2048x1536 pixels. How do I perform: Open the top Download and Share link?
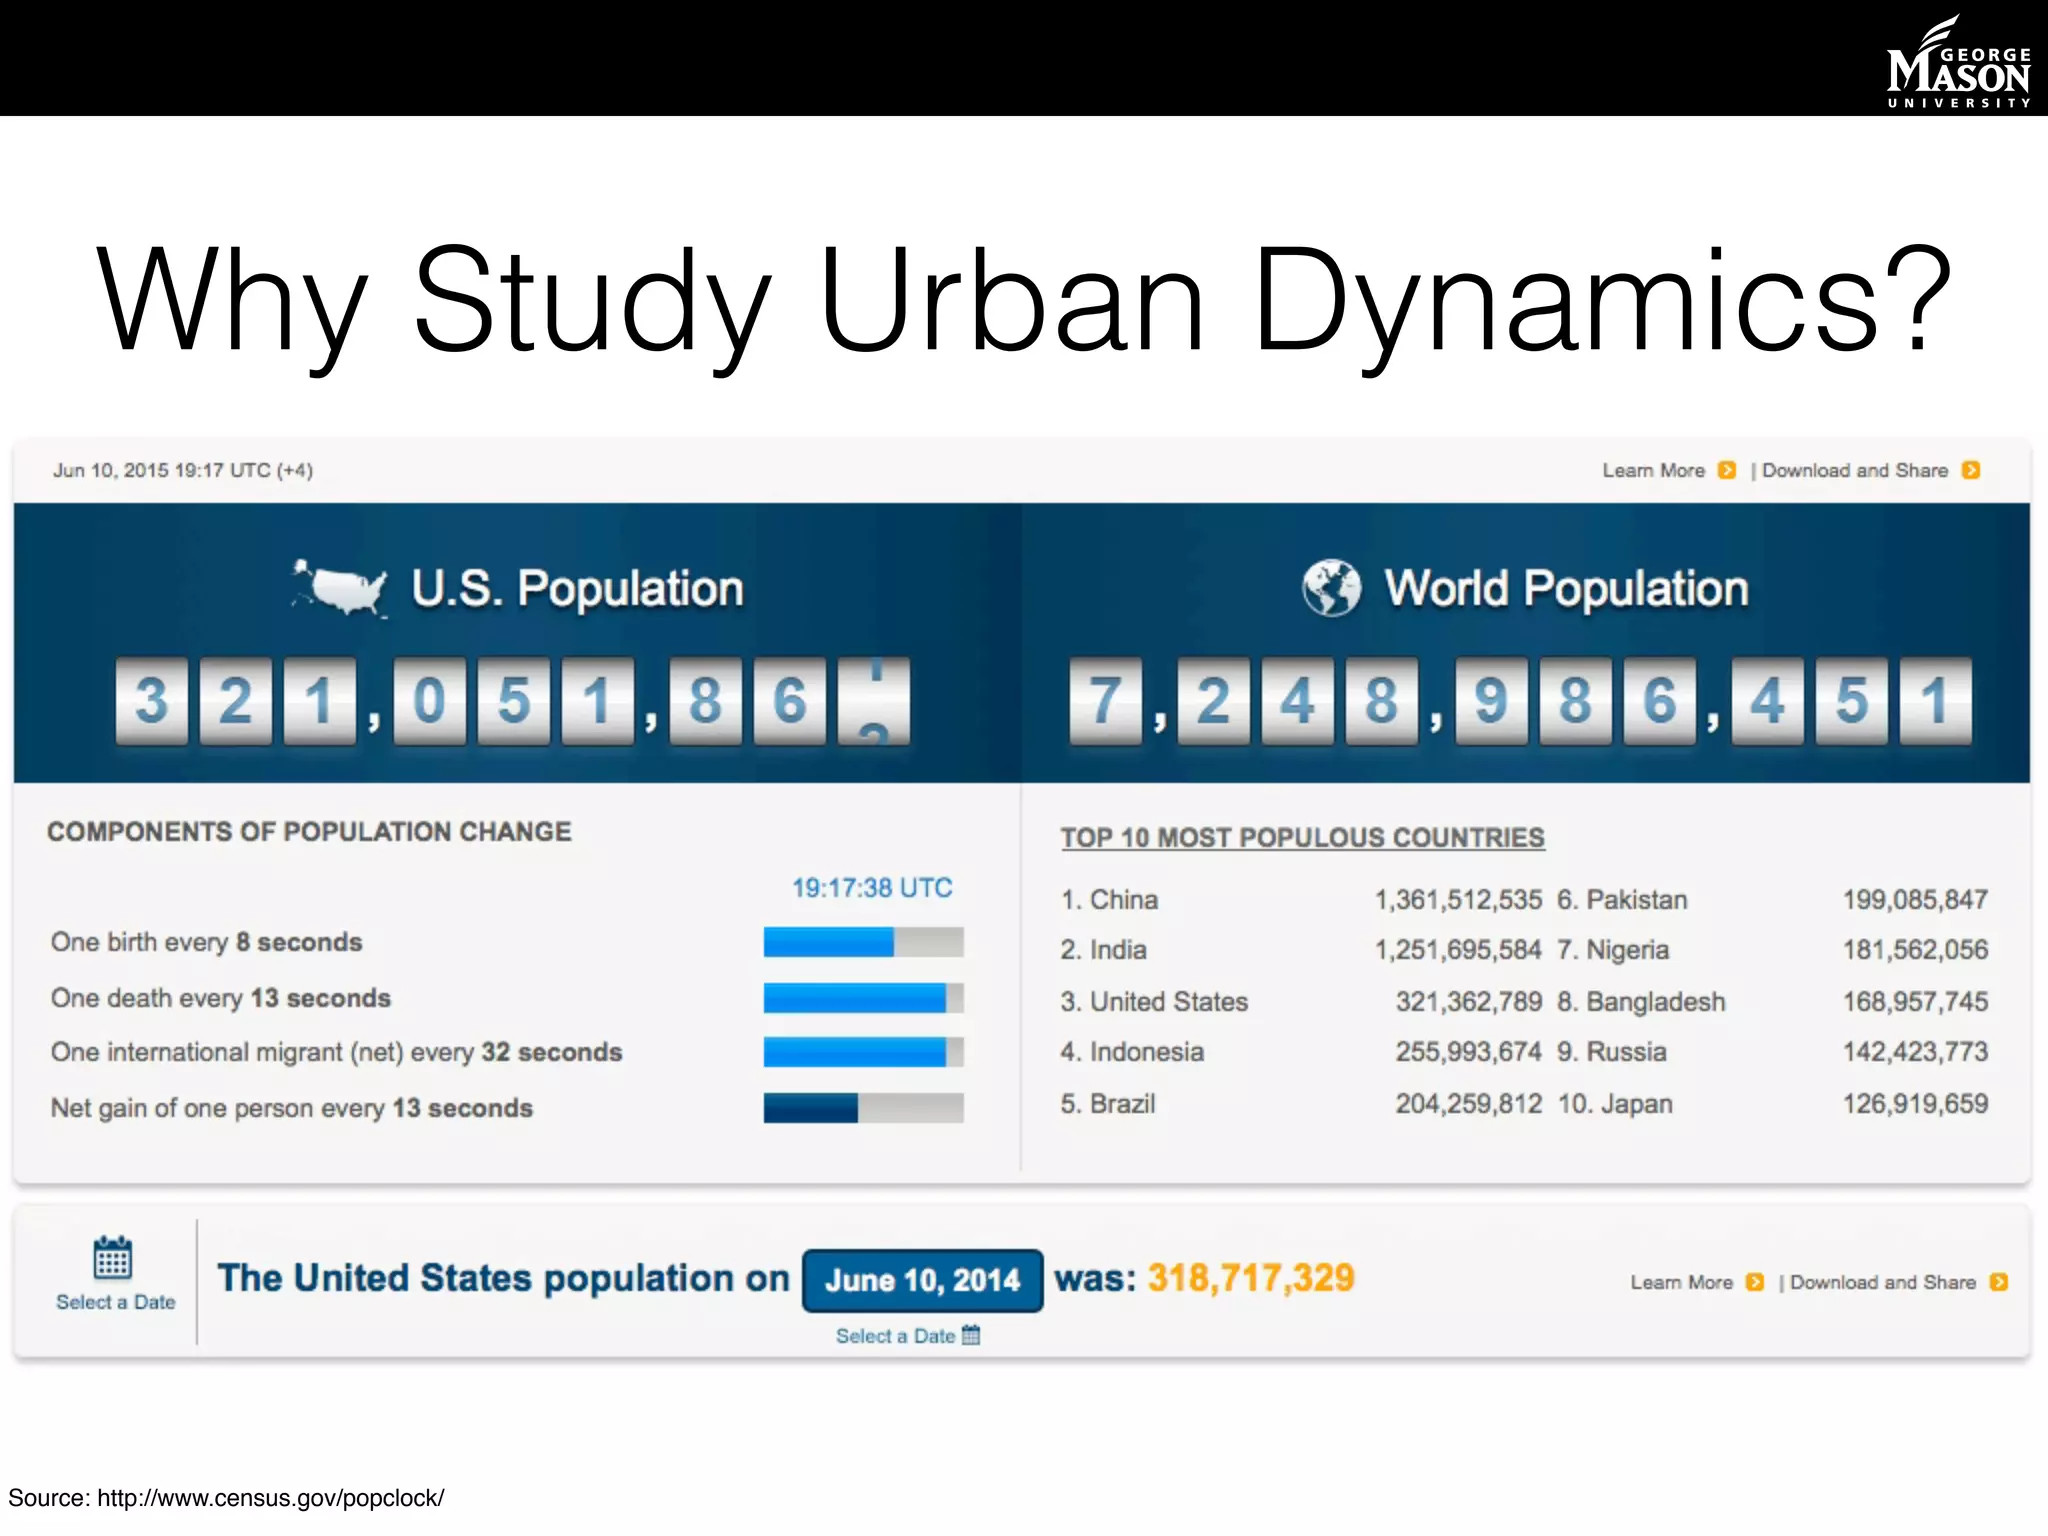click(x=1854, y=470)
